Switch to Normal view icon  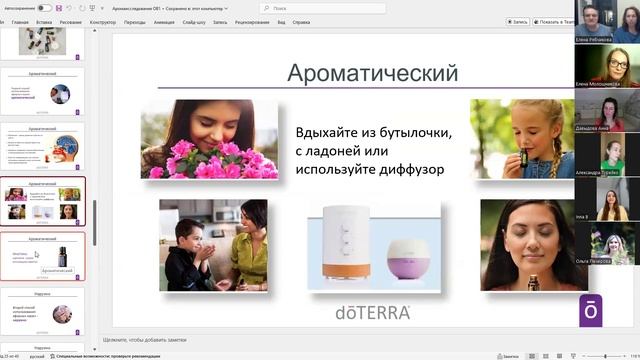coord(532,356)
